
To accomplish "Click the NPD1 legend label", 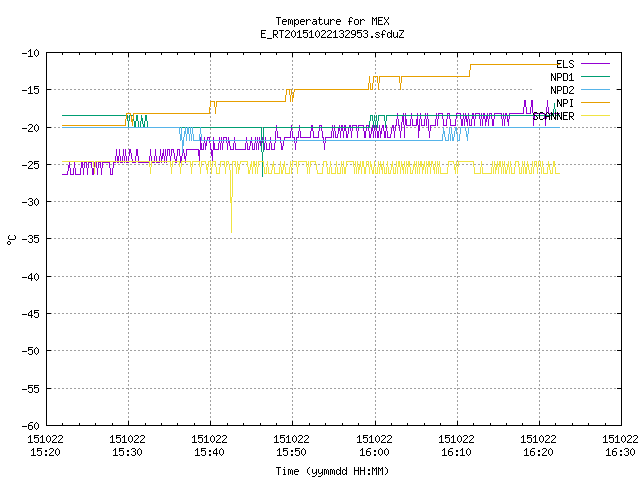I will [x=562, y=77].
